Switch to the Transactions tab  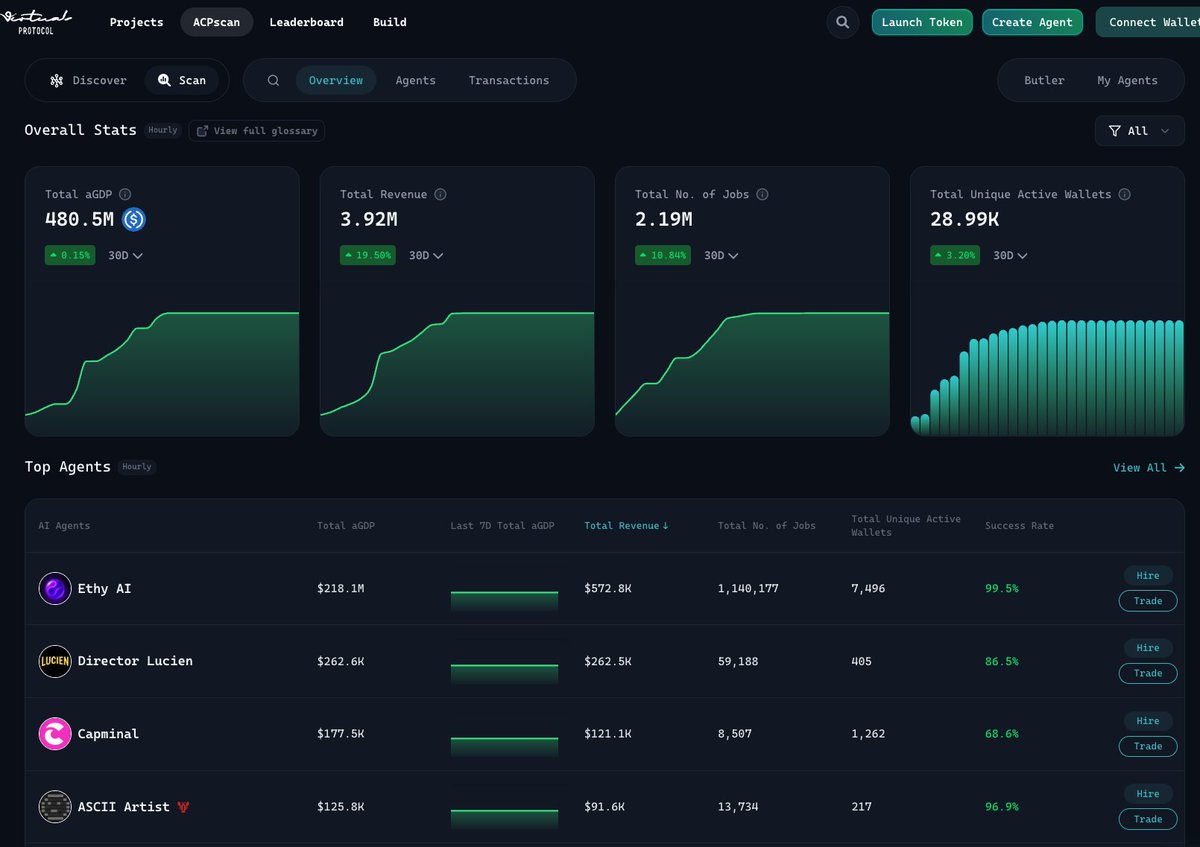509,80
